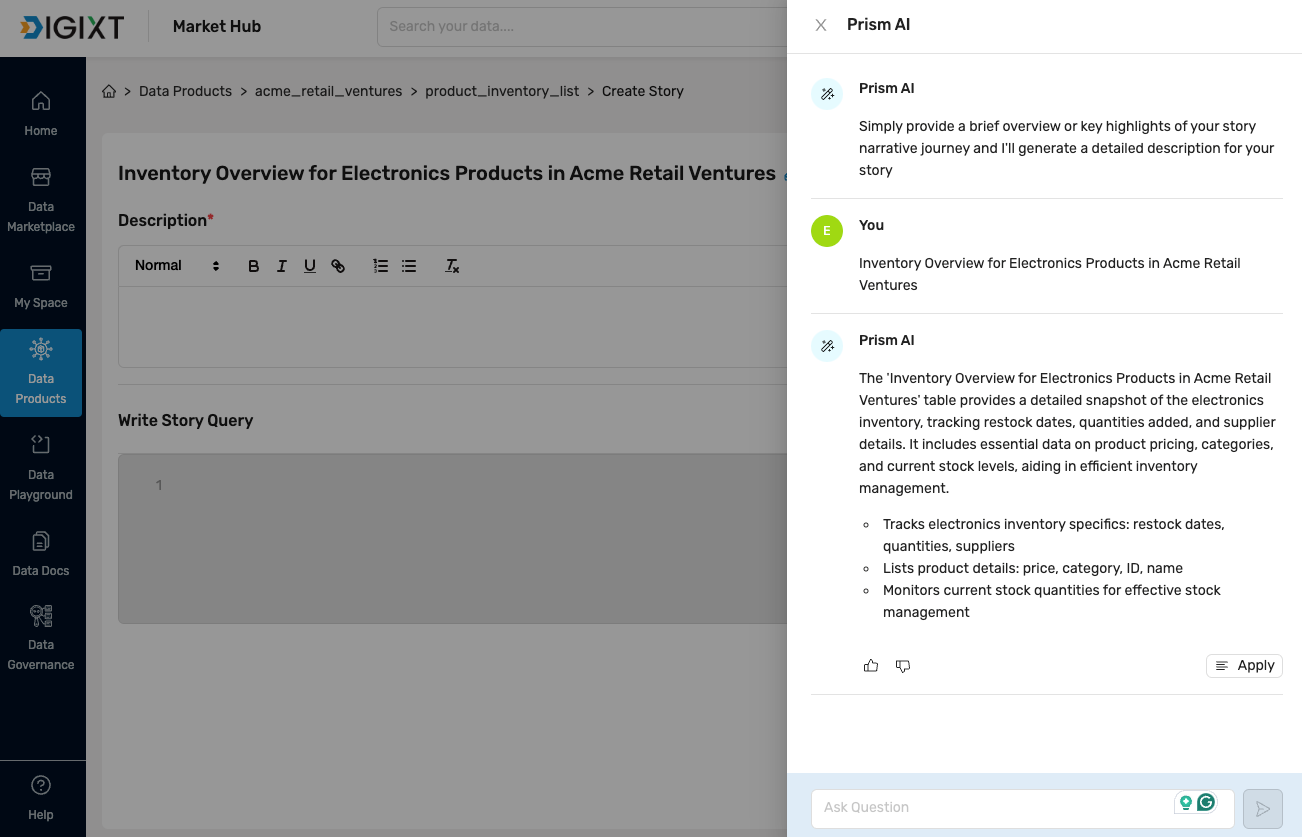Viewport: 1302px width, 837px height.
Task: Open Help in the sidebar
Action: click(41, 797)
